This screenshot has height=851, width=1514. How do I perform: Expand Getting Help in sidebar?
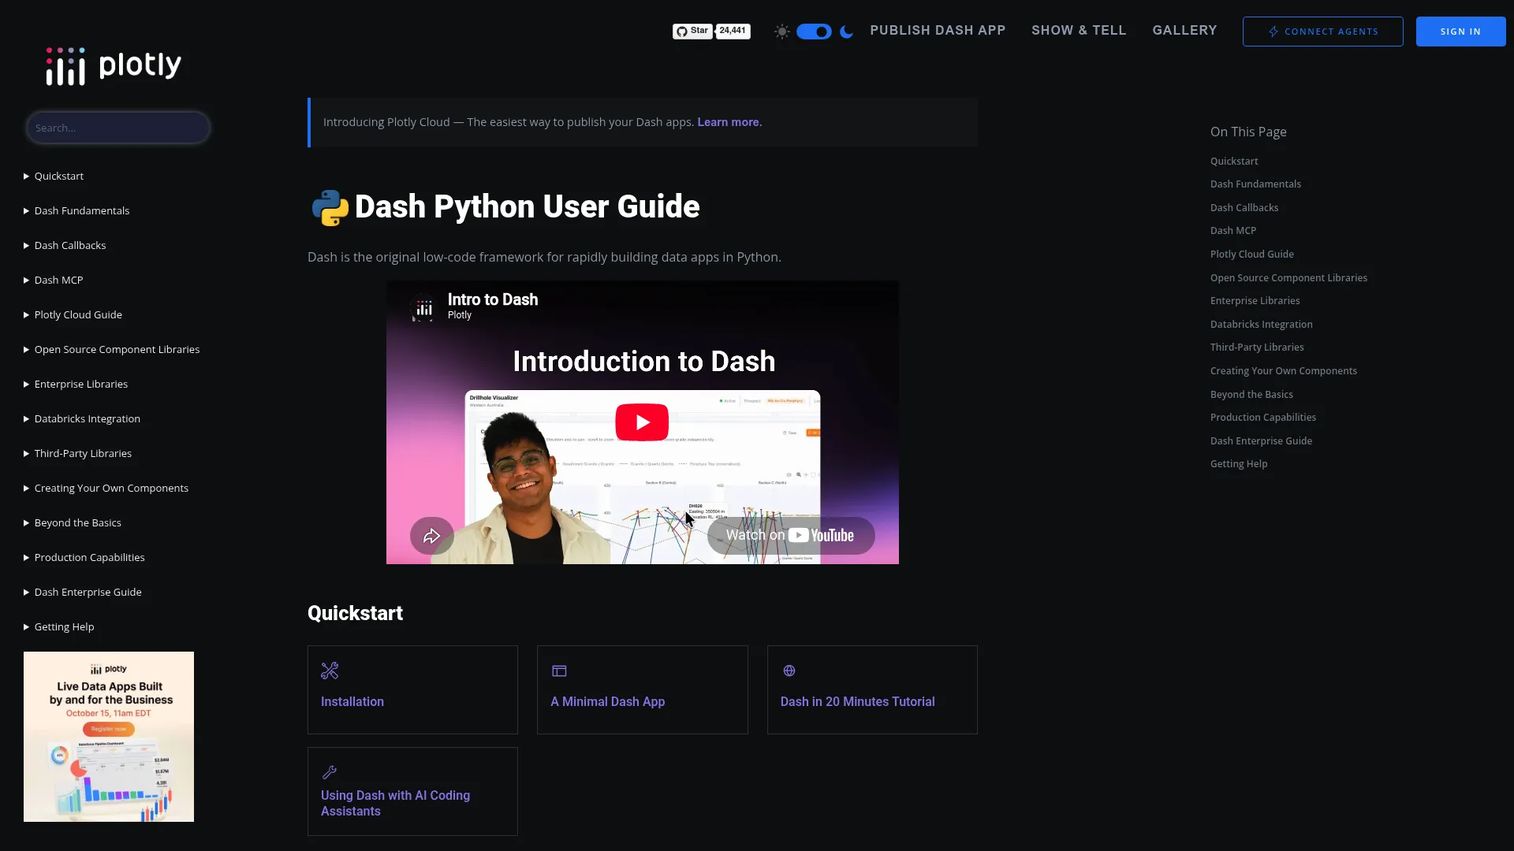click(59, 627)
